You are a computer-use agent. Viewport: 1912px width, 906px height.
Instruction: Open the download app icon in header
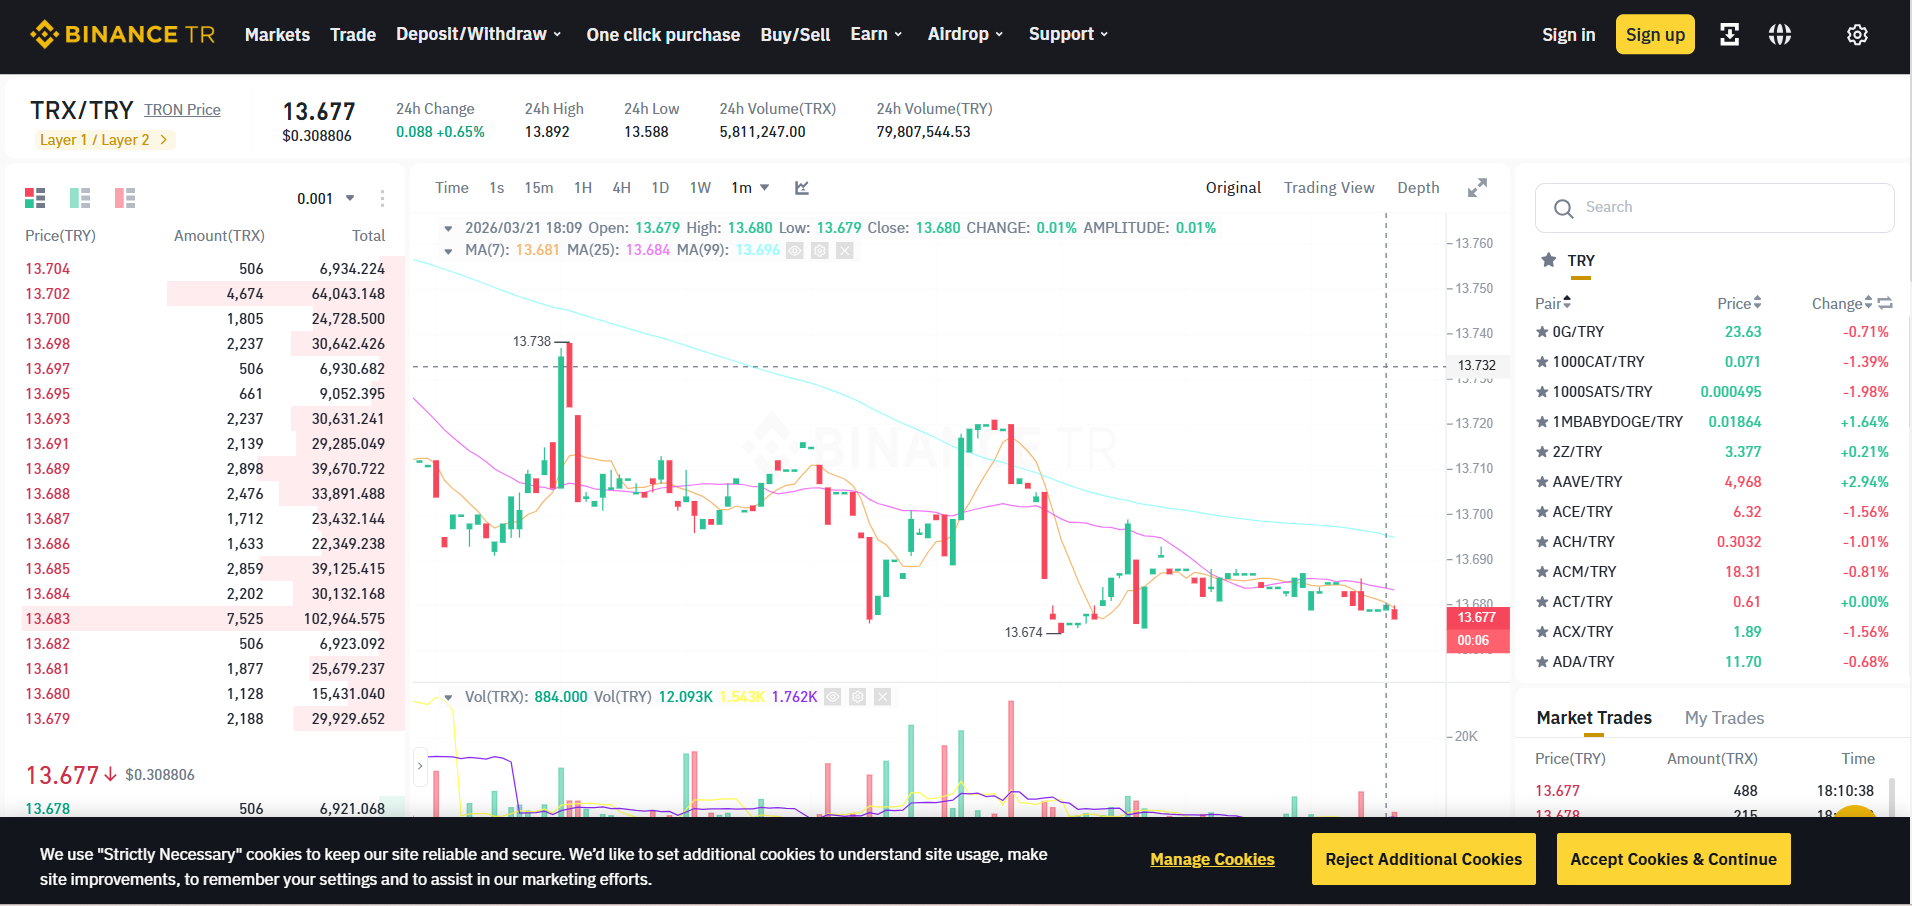click(x=1729, y=35)
